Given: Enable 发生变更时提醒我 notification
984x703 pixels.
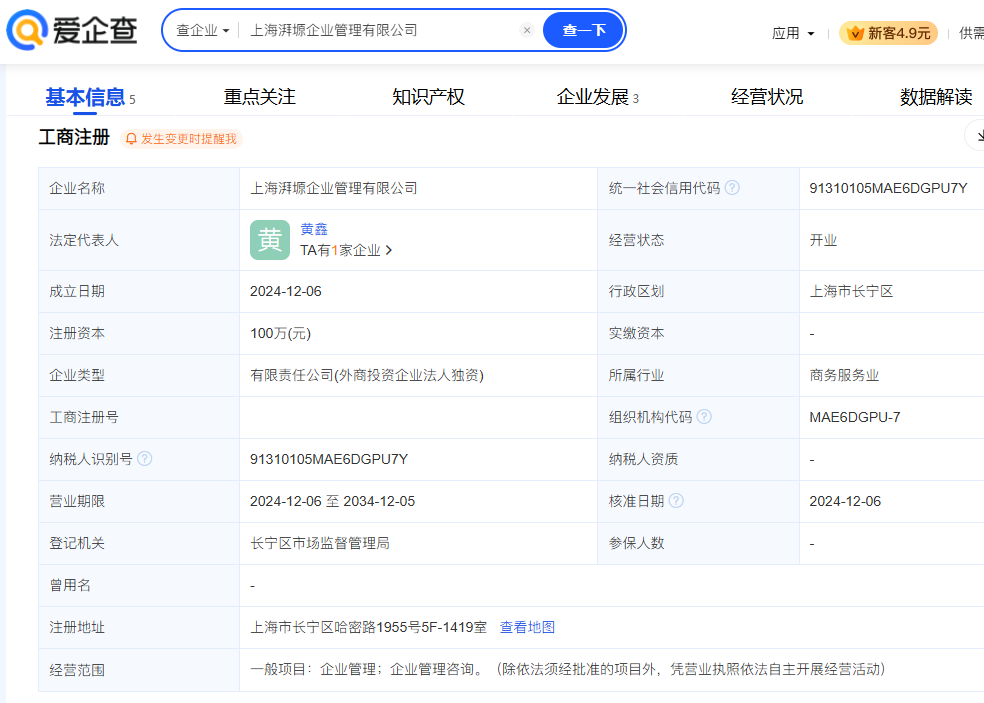Looking at the screenshot, I should pos(181,139).
